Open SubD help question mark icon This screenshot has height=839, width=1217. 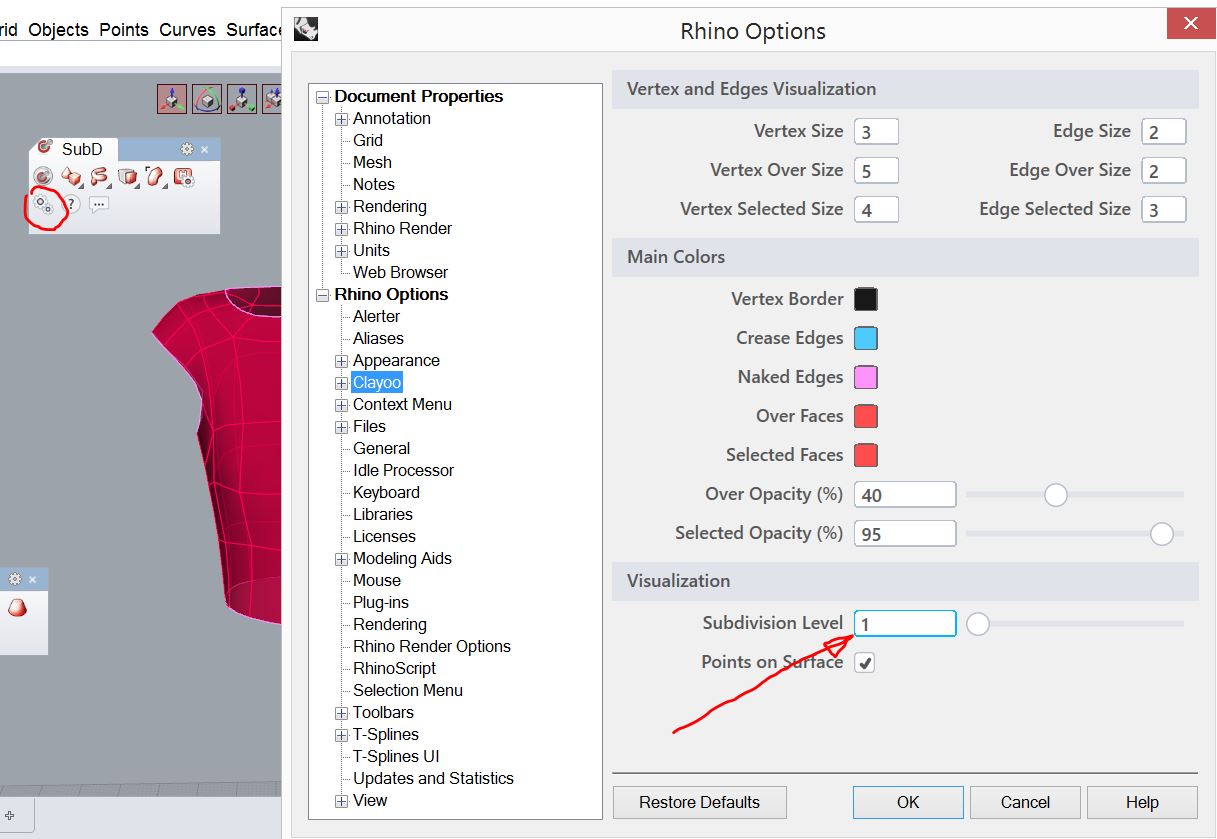tap(71, 204)
